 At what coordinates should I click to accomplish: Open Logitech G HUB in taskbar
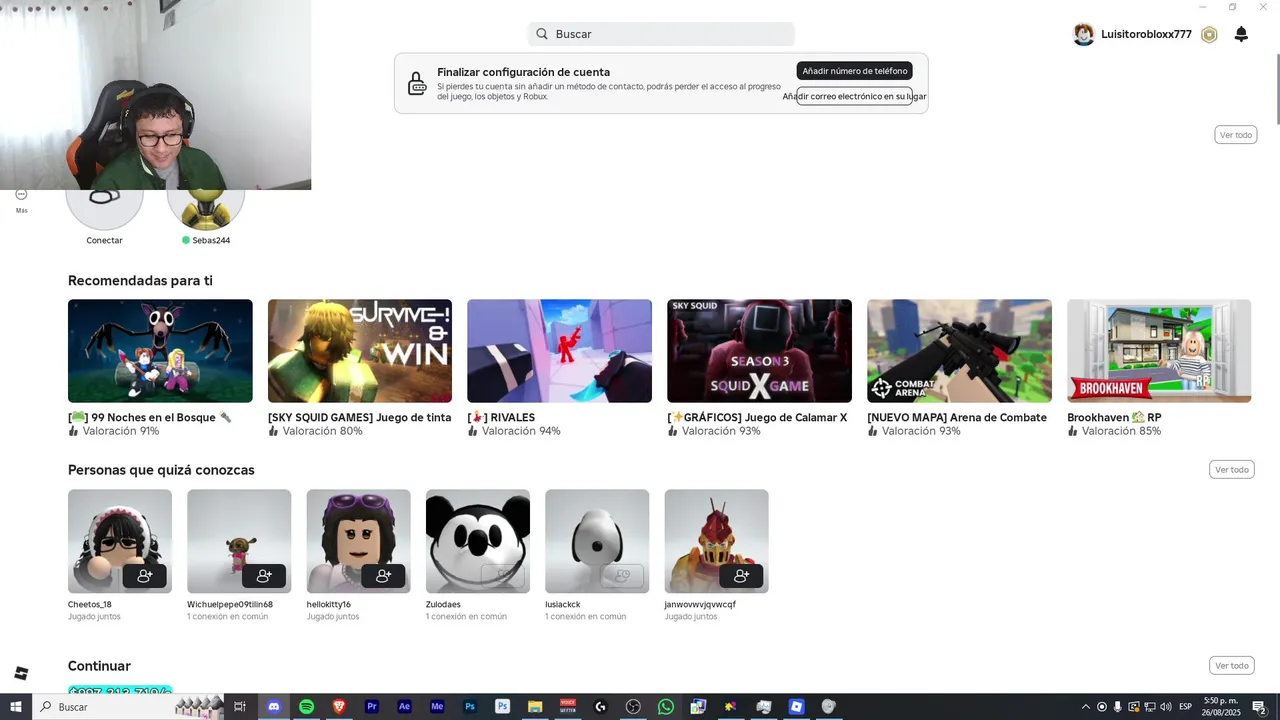pyautogui.click(x=600, y=707)
